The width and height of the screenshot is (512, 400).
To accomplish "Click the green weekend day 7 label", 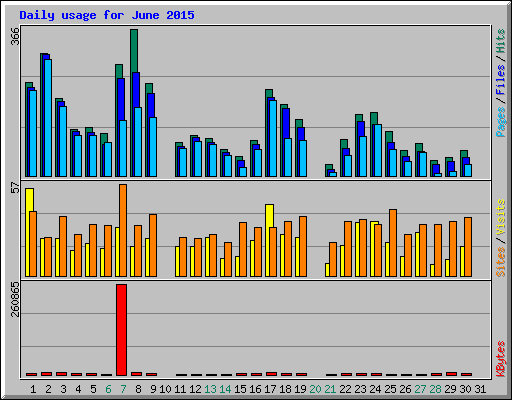I will point(123,389).
